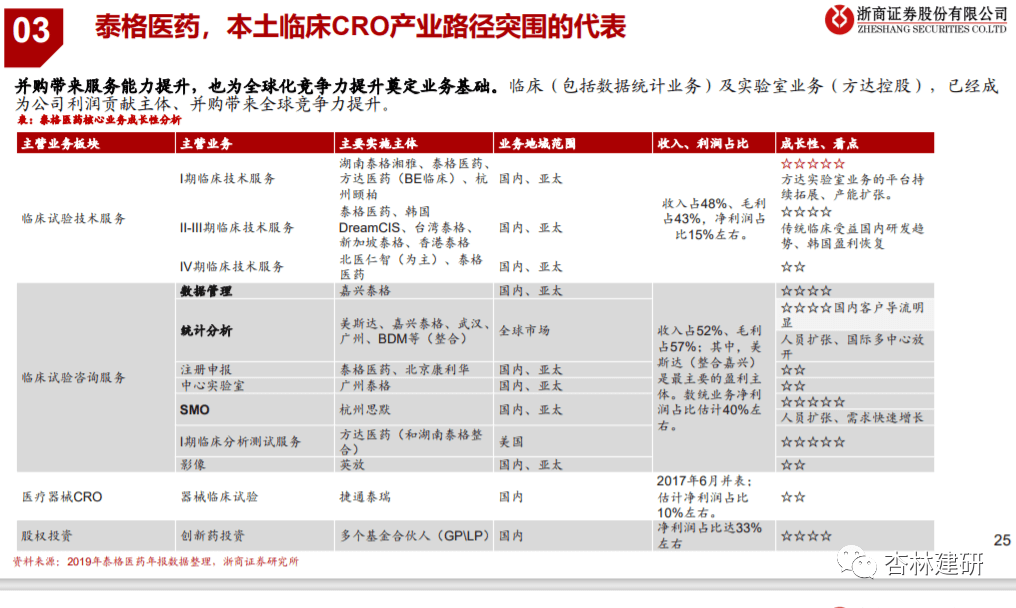1016x608 pixels.
Task: Click the cell starting "收入占52%、毛利占57%"
Action: 710,378
